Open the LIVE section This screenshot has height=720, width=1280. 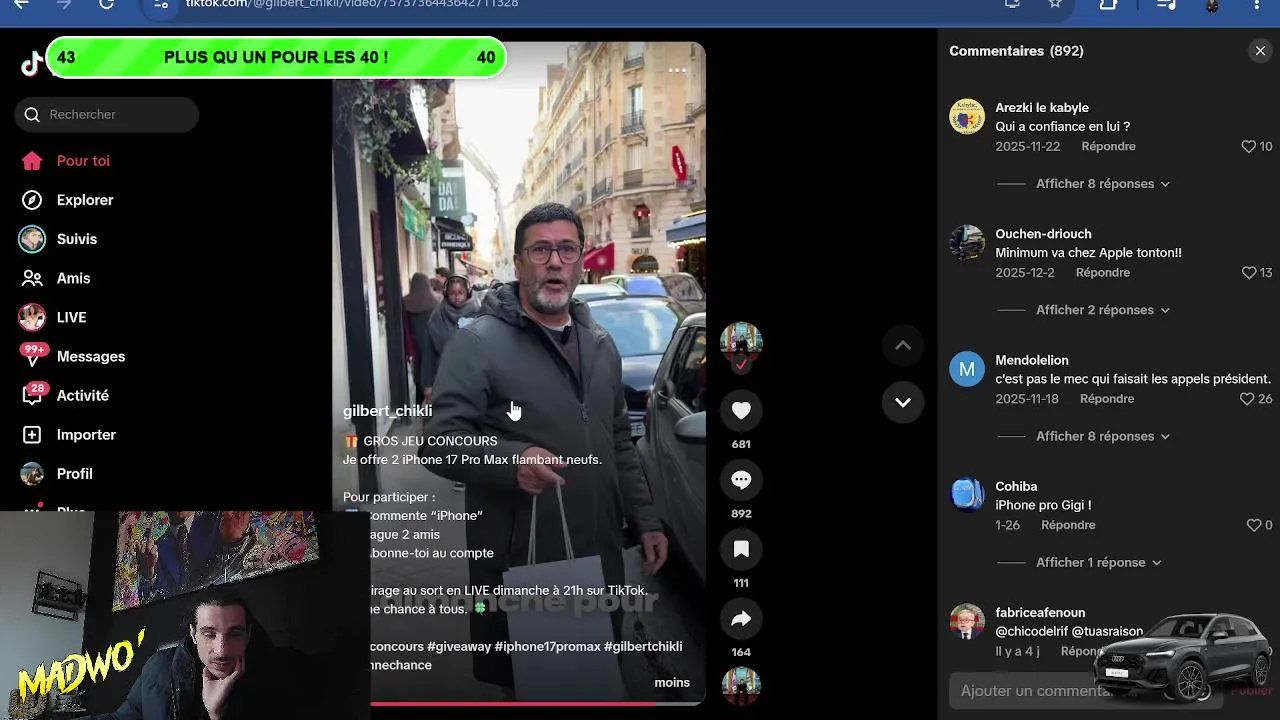pos(71,317)
